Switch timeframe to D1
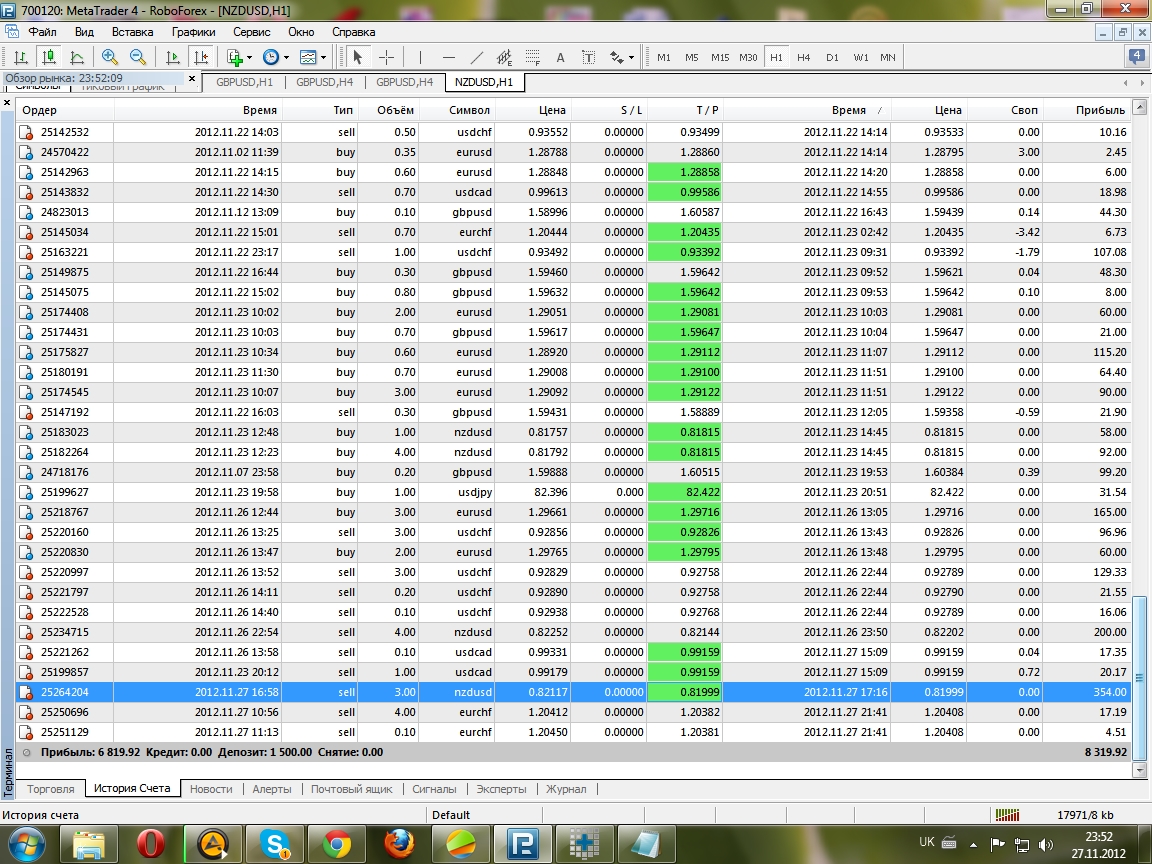 [832, 57]
